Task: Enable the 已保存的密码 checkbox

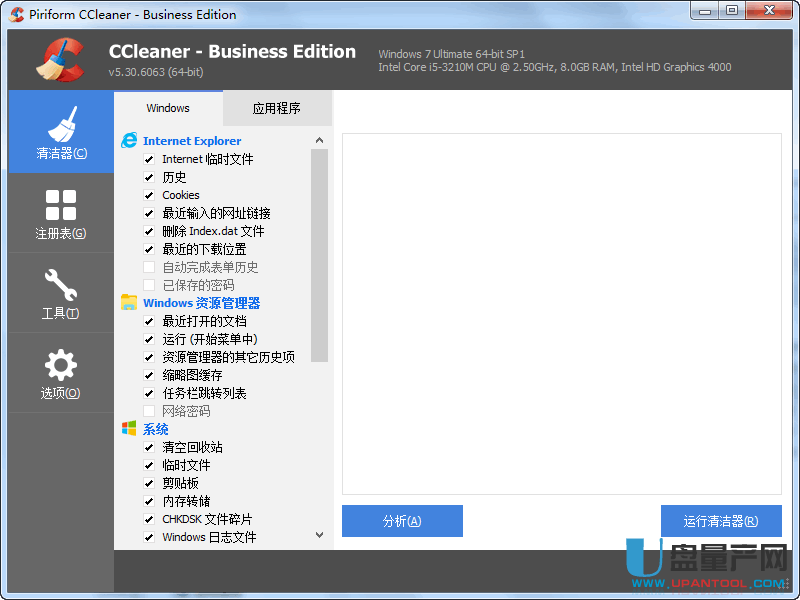Action: 149,285
